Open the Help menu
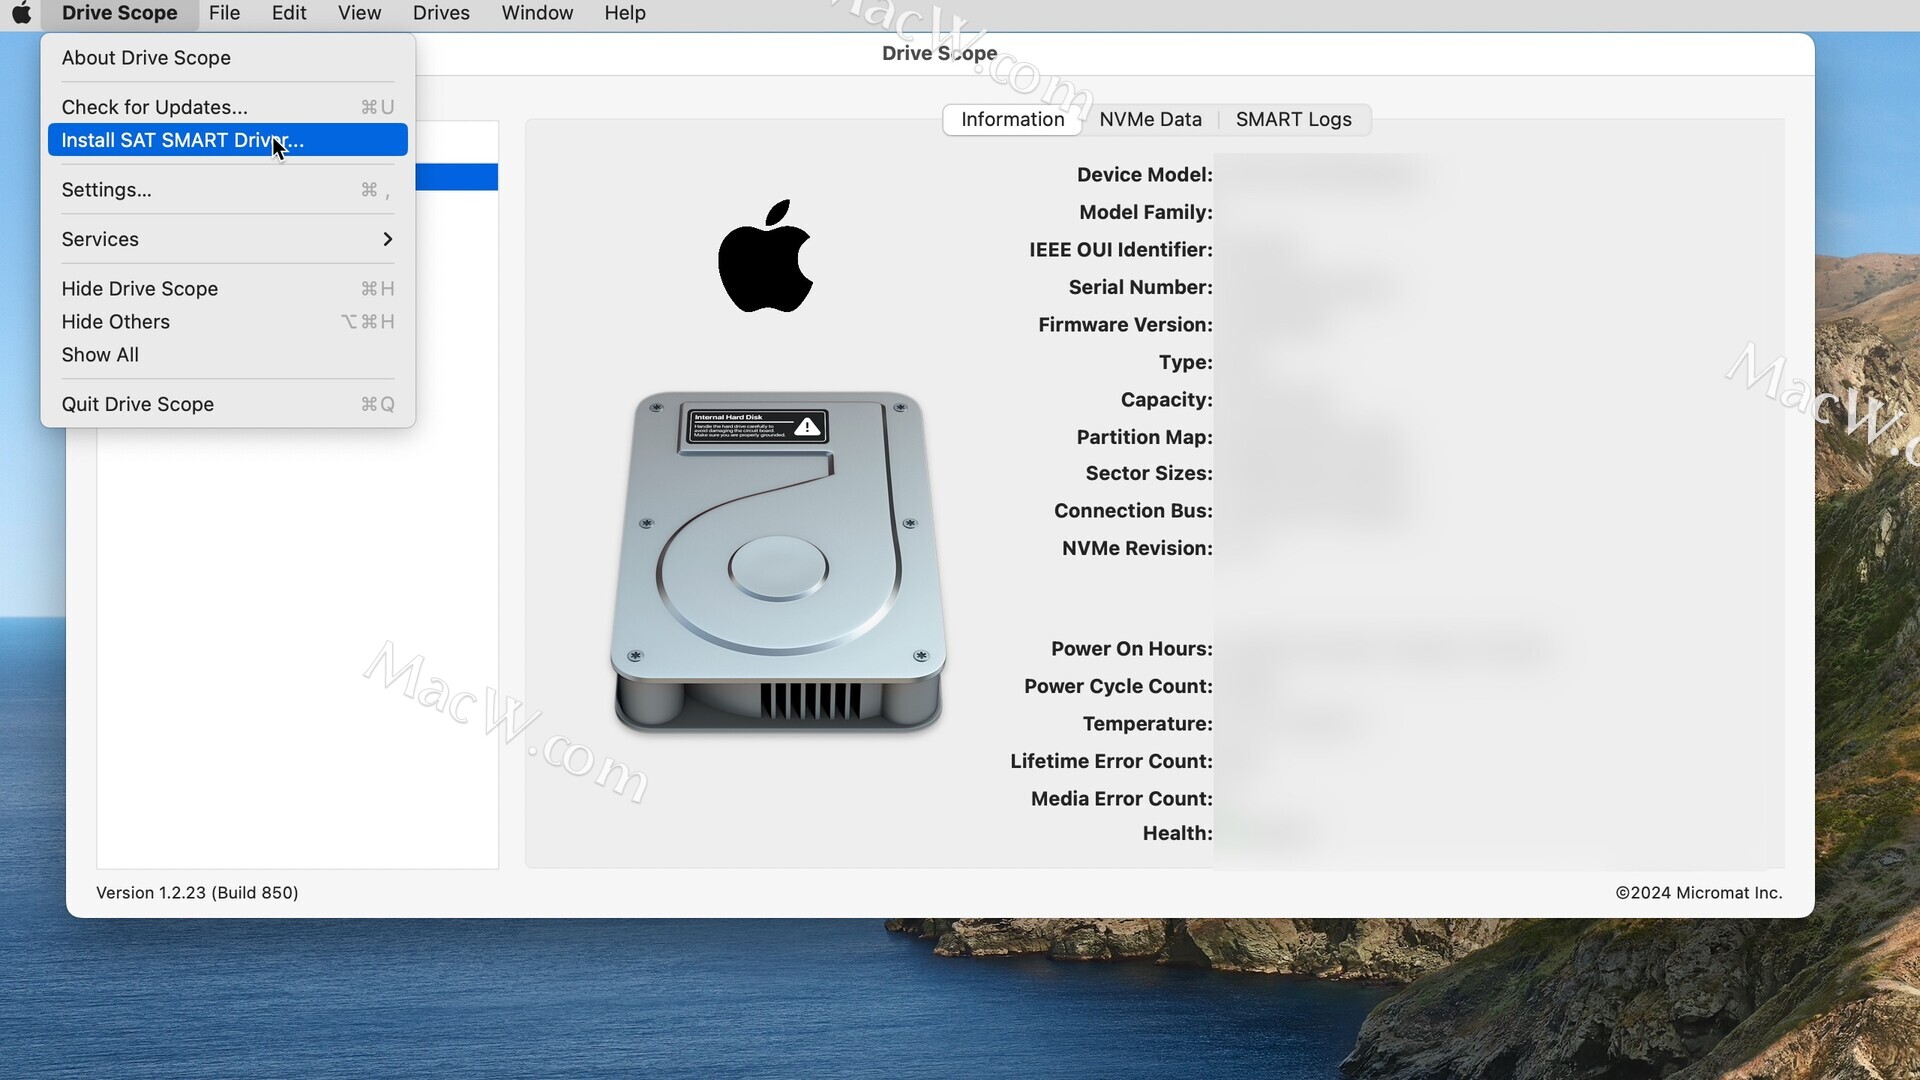The image size is (1920, 1080). point(625,13)
